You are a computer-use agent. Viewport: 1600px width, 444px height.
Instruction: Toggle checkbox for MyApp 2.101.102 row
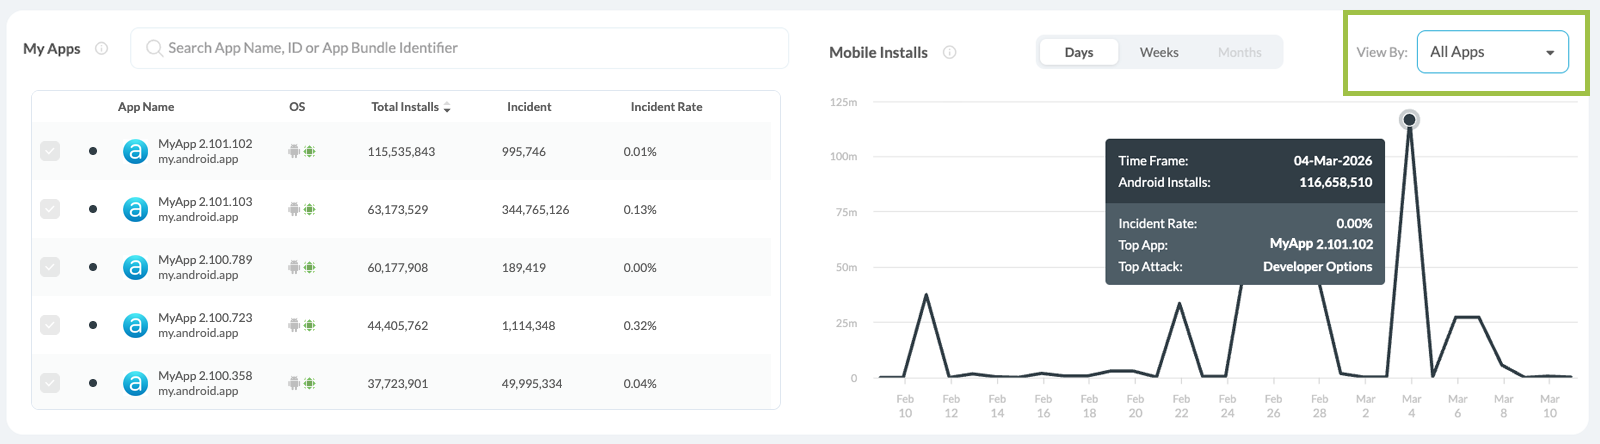(x=50, y=151)
